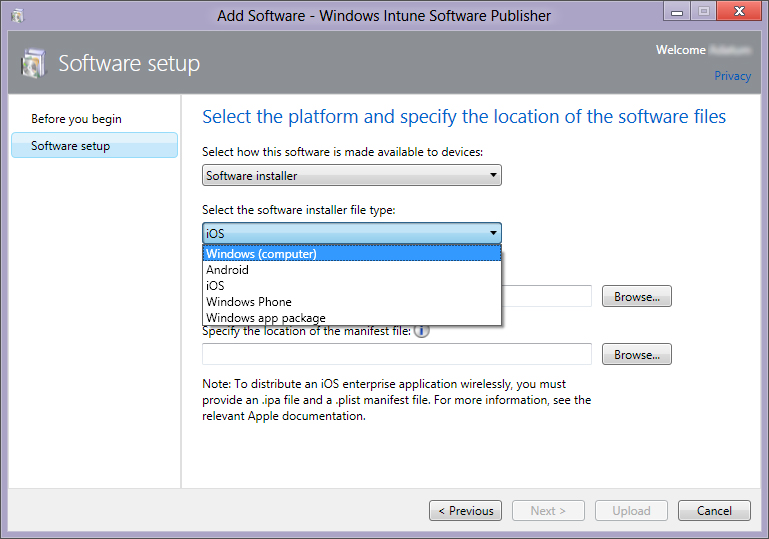Cancel the Add Software wizard

[x=713, y=511]
